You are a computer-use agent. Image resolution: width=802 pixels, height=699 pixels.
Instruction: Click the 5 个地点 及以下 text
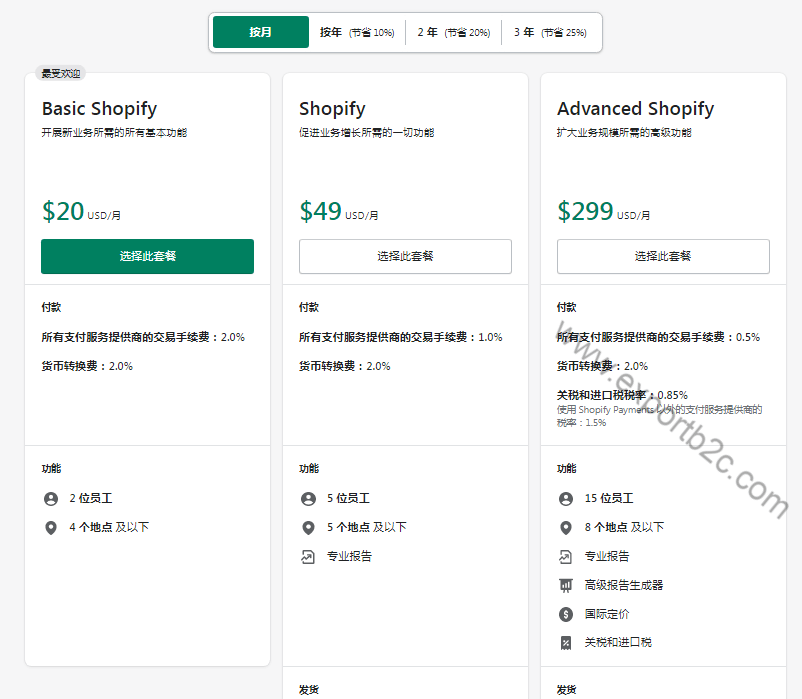(367, 527)
